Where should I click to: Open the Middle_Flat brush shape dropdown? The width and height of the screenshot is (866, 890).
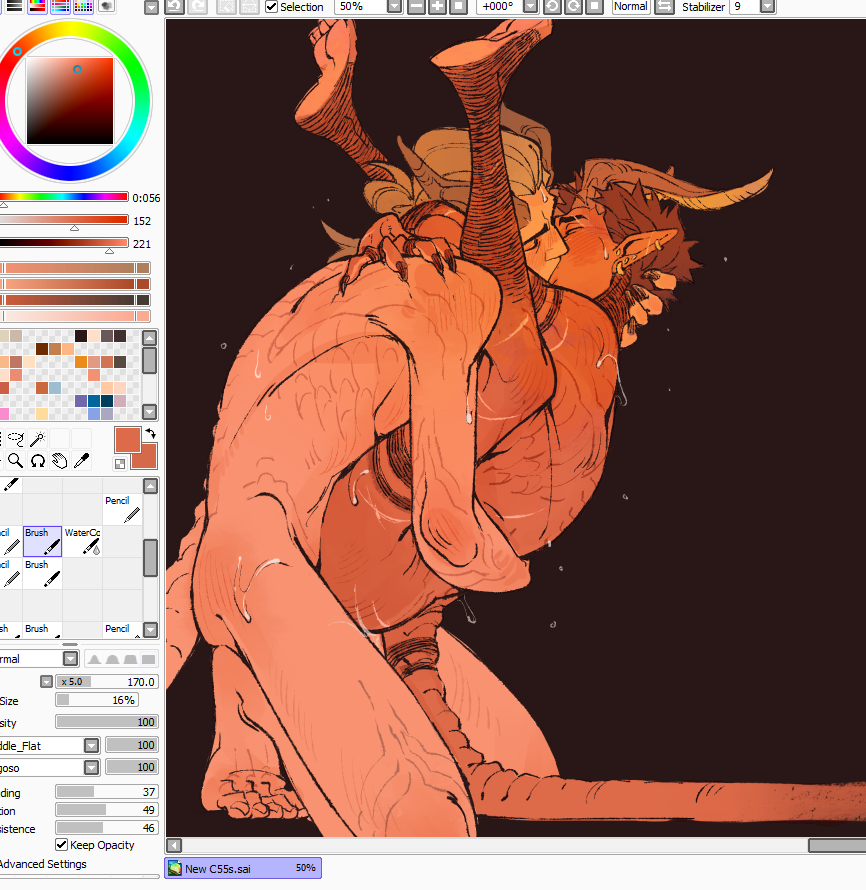pyautogui.click(x=91, y=744)
